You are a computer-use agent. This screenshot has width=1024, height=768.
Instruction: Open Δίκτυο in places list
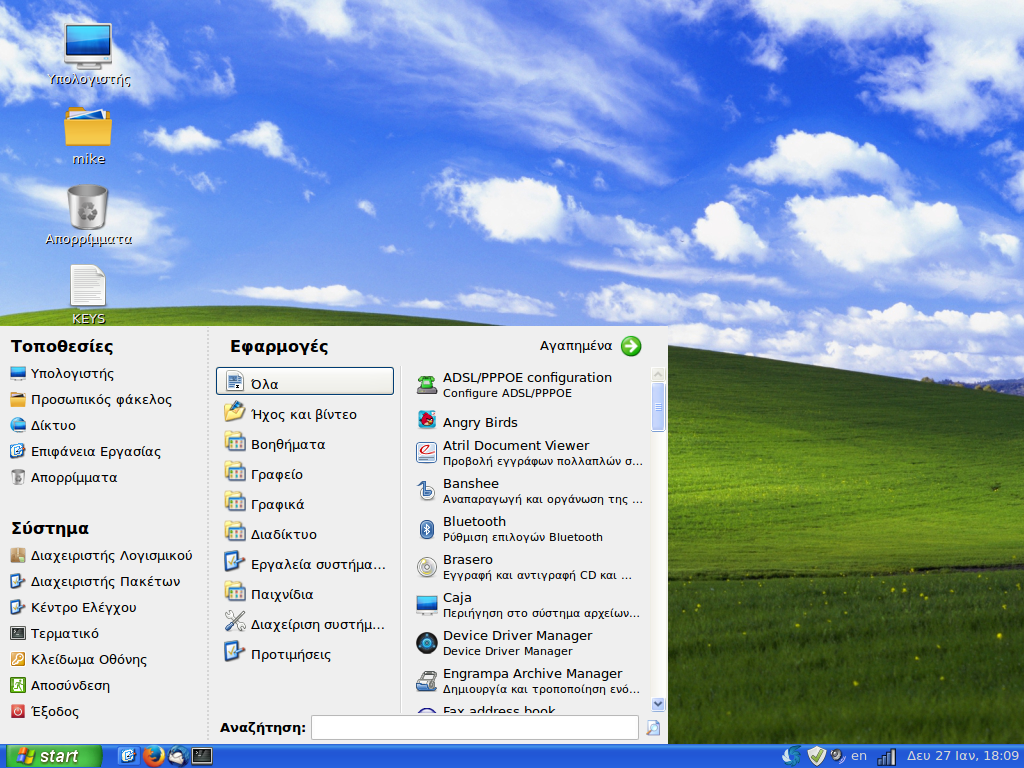[x=43, y=426]
